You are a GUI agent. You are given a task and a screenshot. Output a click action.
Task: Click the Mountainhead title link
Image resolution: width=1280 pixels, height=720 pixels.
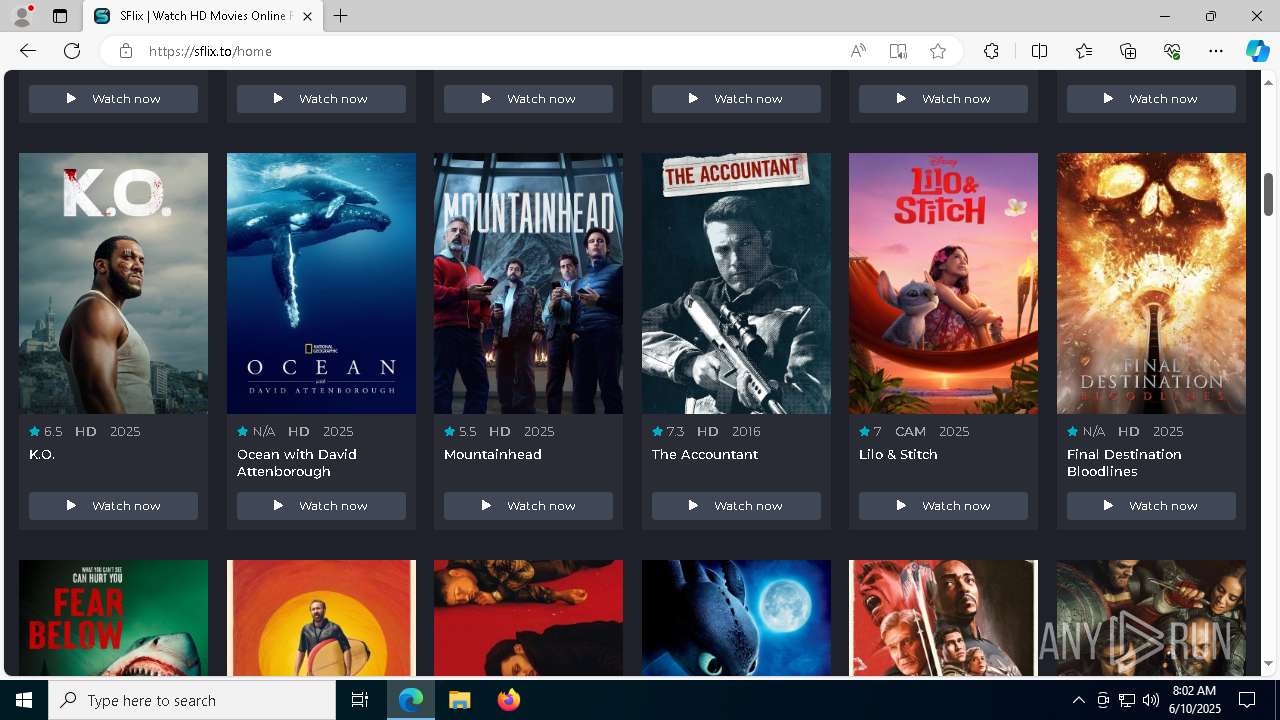493,454
